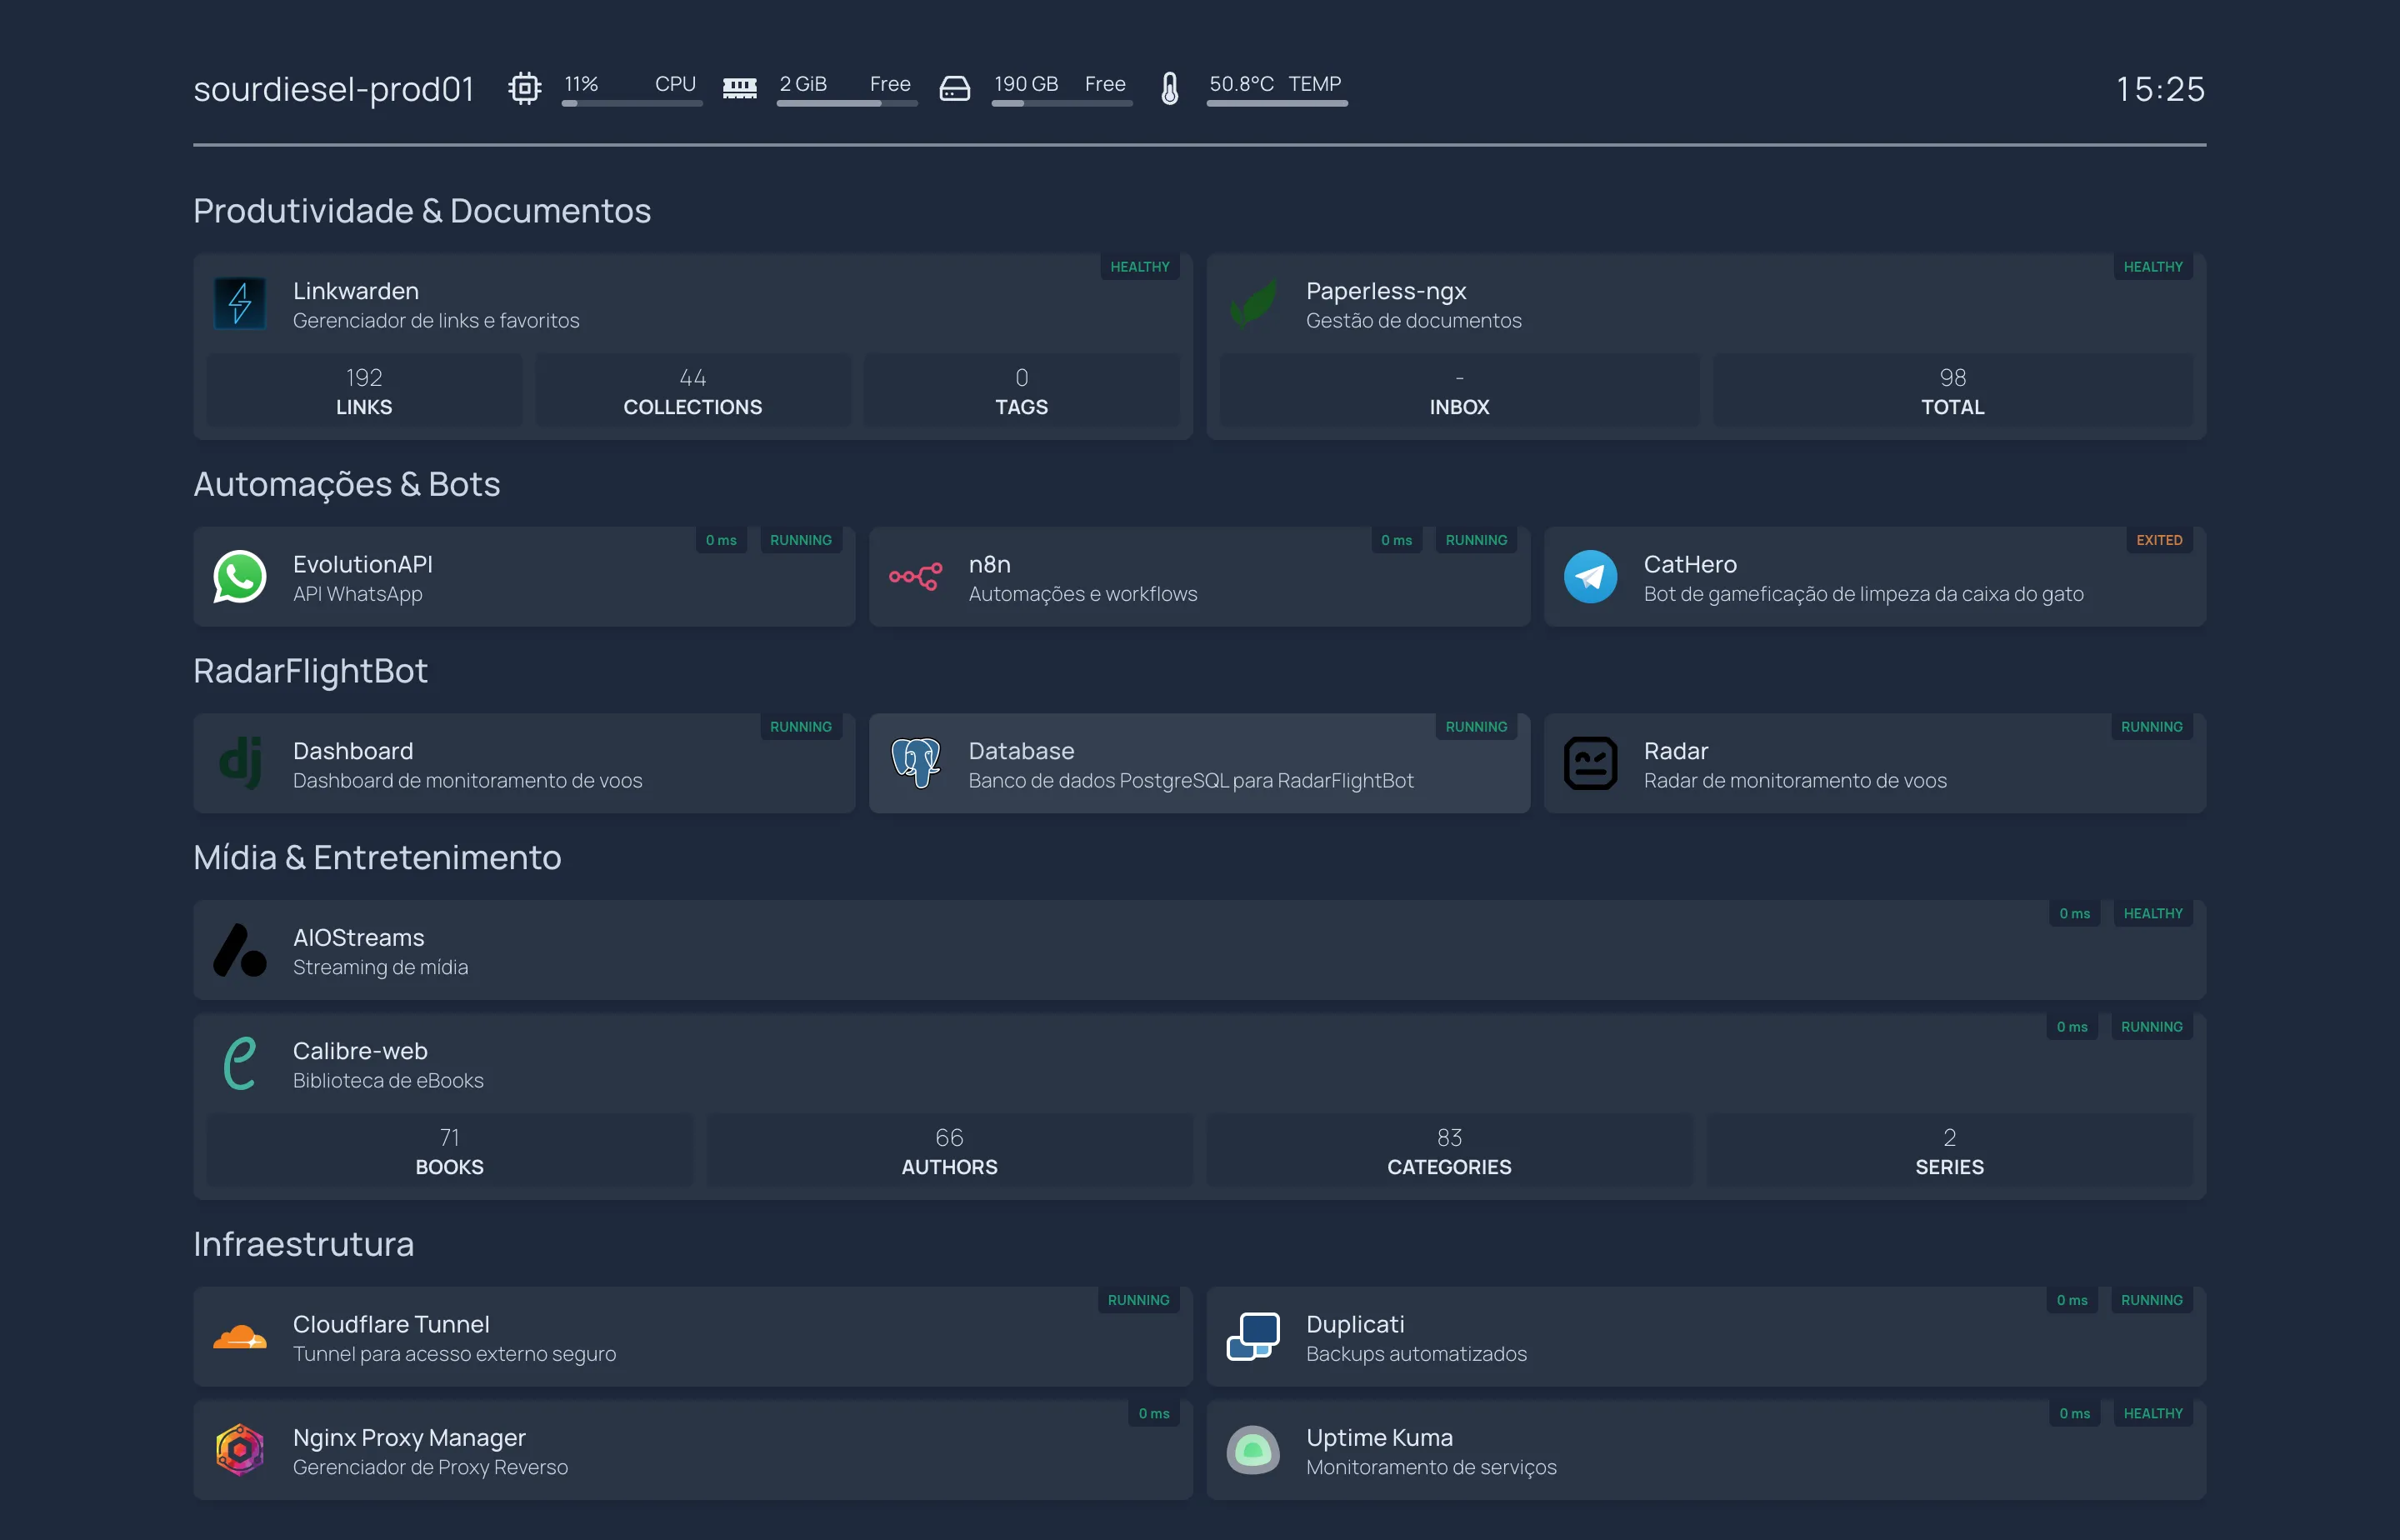Click the CPU chip icon in header
This screenshot has width=2400, height=1540.
click(525, 89)
